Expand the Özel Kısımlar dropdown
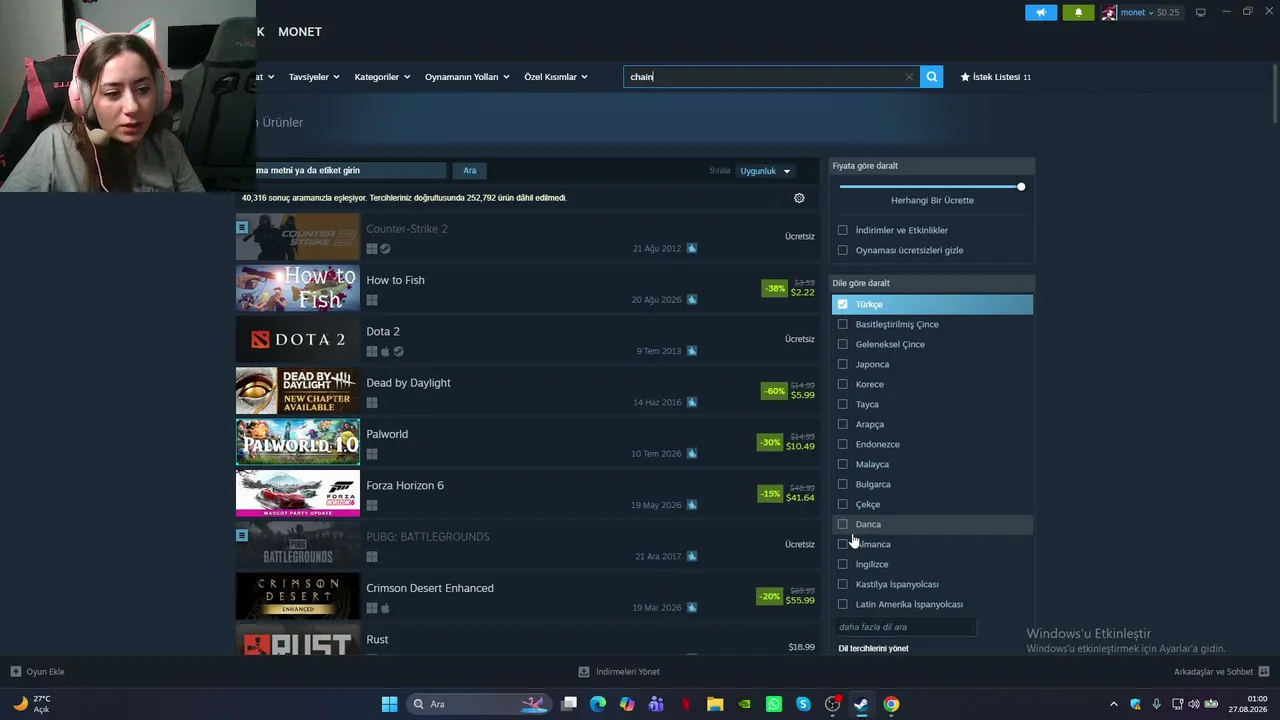Screen dimensions: 1280x720 [x=556, y=77]
